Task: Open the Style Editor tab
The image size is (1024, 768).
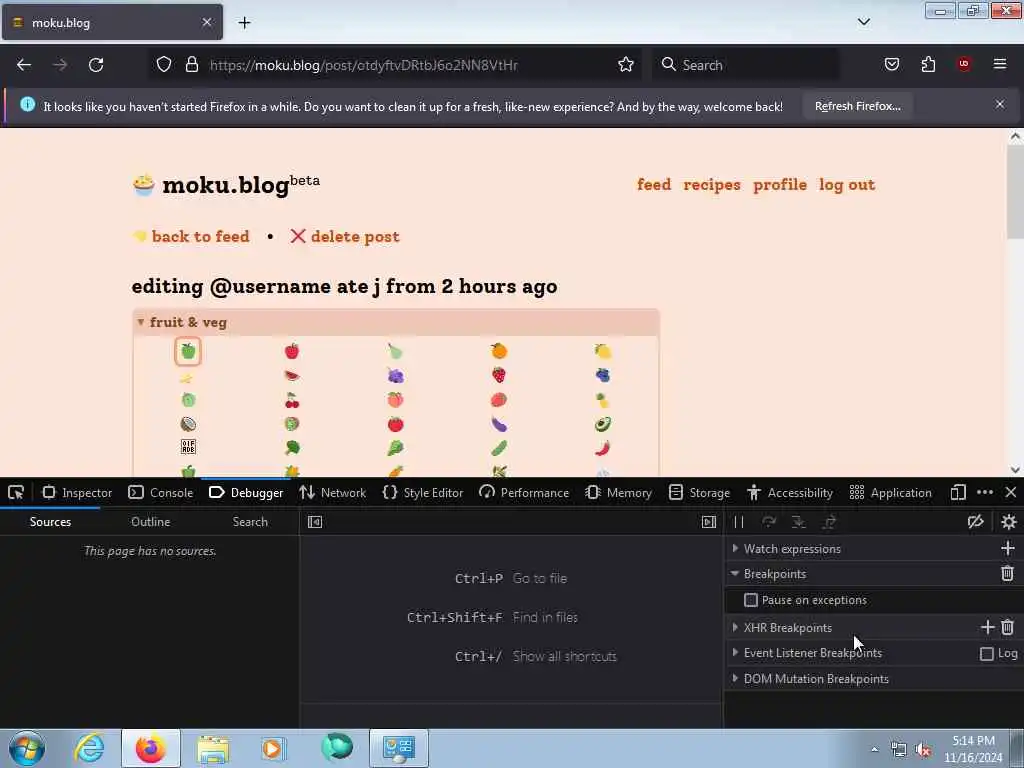Action: click(423, 492)
